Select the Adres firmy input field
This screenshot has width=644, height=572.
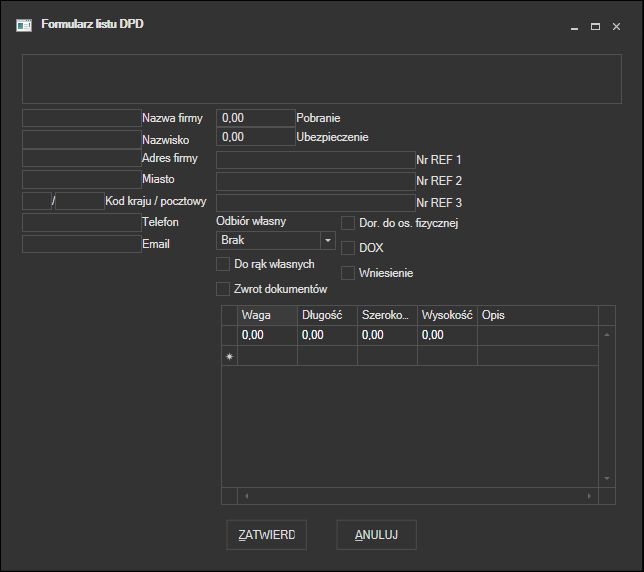(82, 158)
